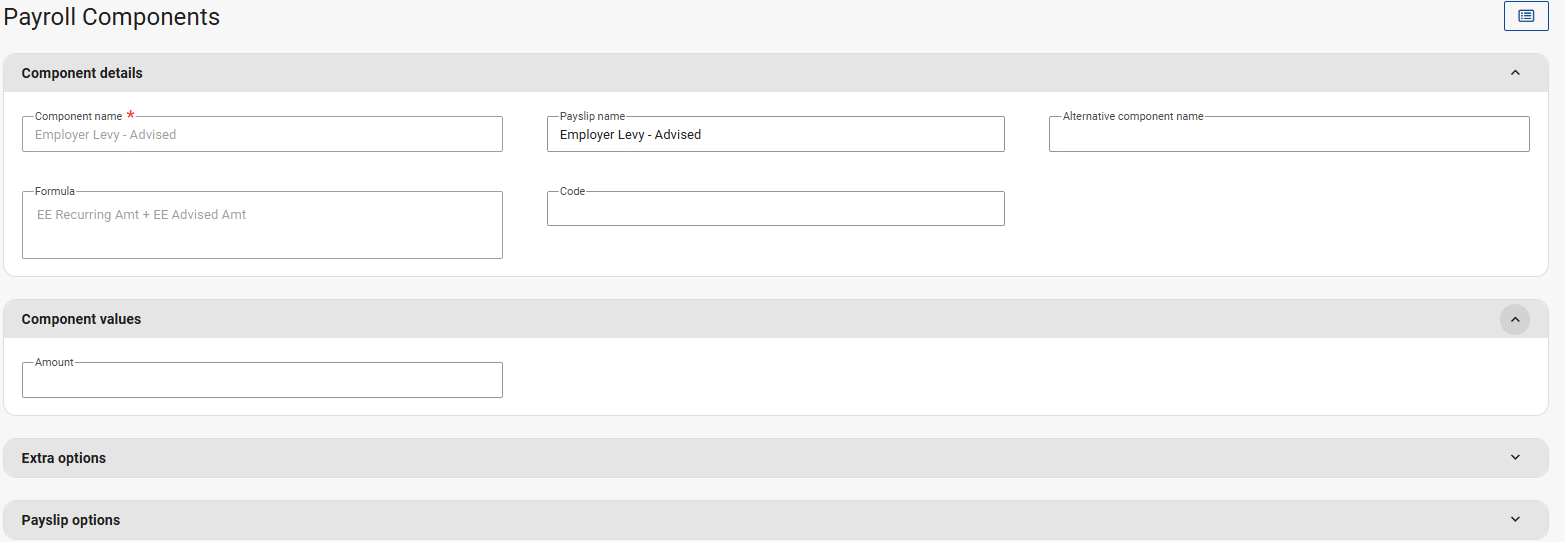1565x542 pixels.
Task: Collapse Component details using its chevron
Action: coord(1515,73)
